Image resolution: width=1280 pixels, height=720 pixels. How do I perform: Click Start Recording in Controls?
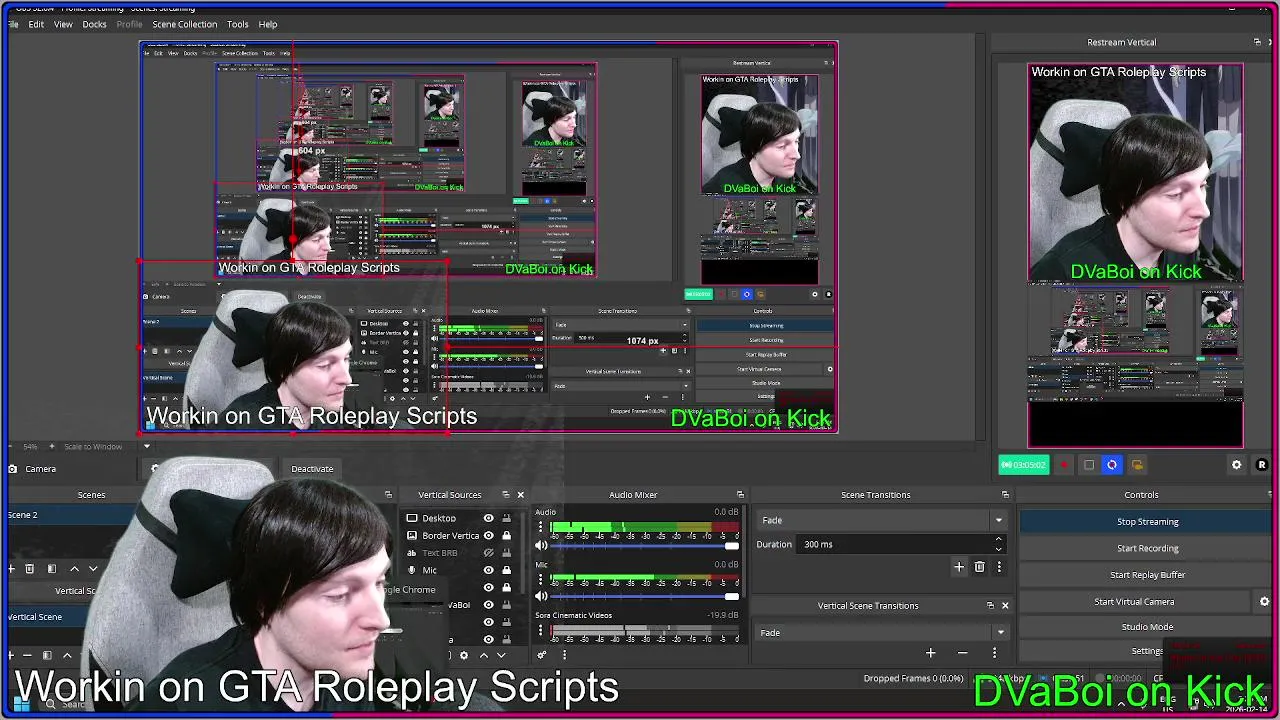coord(1147,548)
